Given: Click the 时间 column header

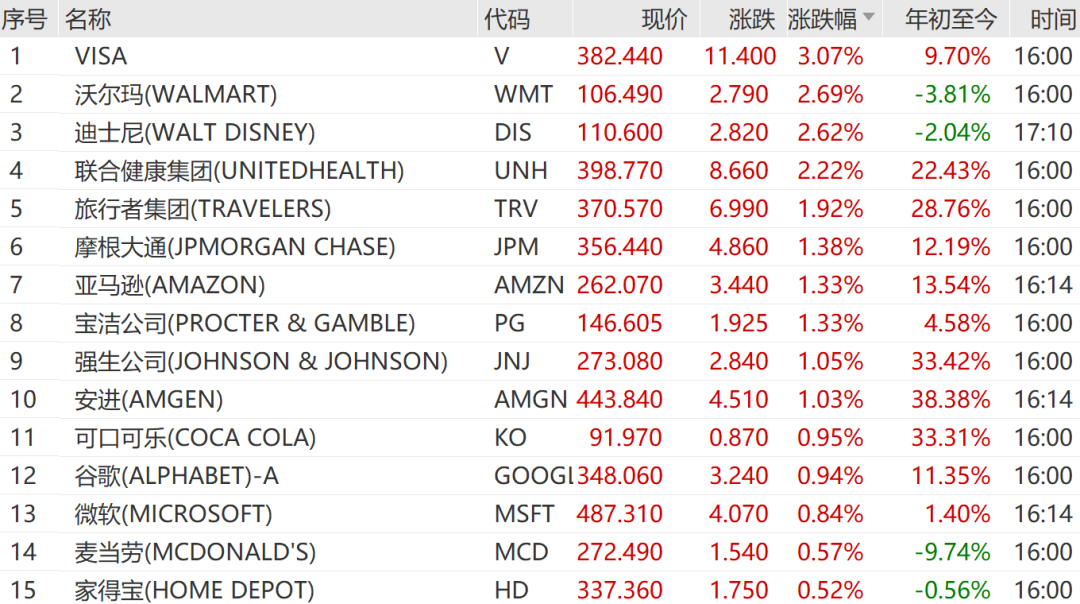Looking at the screenshot, I should 1053,19.
